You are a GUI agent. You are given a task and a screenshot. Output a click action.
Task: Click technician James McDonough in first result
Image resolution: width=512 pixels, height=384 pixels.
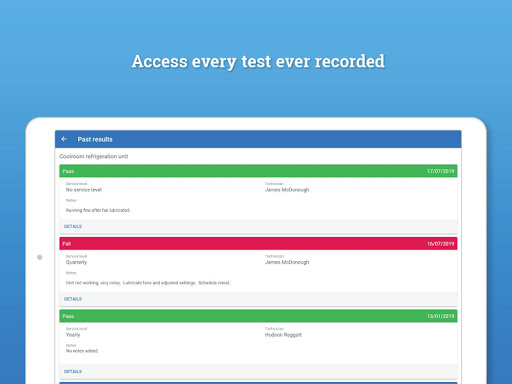coord(287,190)
